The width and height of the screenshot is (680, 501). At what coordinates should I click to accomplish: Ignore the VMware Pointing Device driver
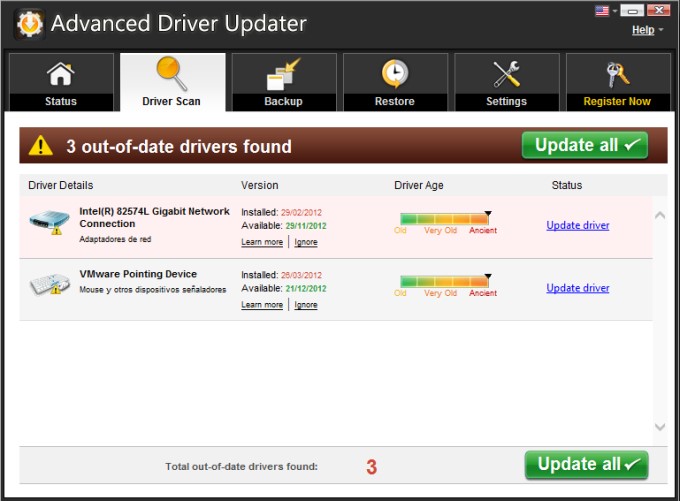pos(306,305)
